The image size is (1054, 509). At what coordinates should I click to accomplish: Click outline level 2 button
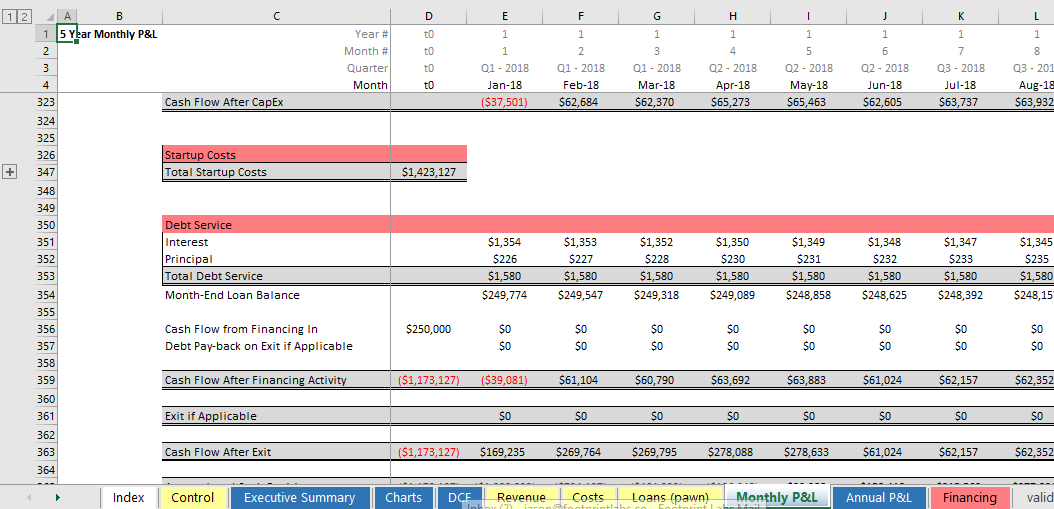click(24, 17)
